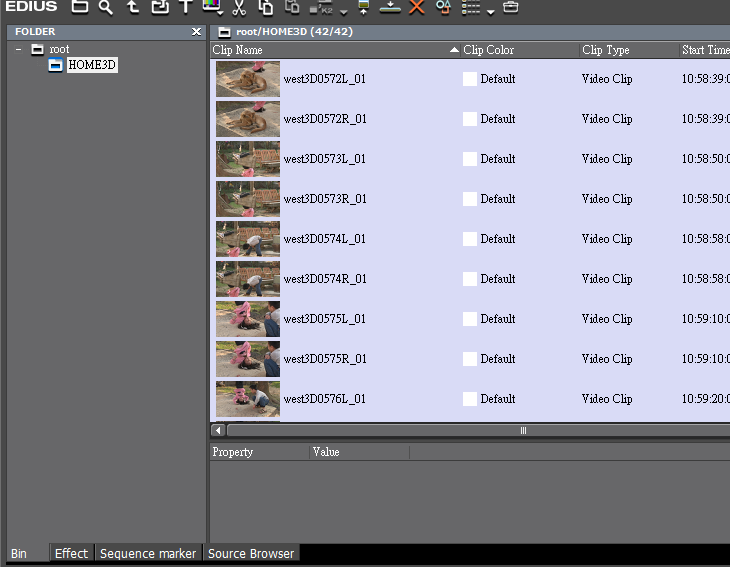Select clip name west3D0576L_01
This screenshot has height=567, width=730.
324,399
